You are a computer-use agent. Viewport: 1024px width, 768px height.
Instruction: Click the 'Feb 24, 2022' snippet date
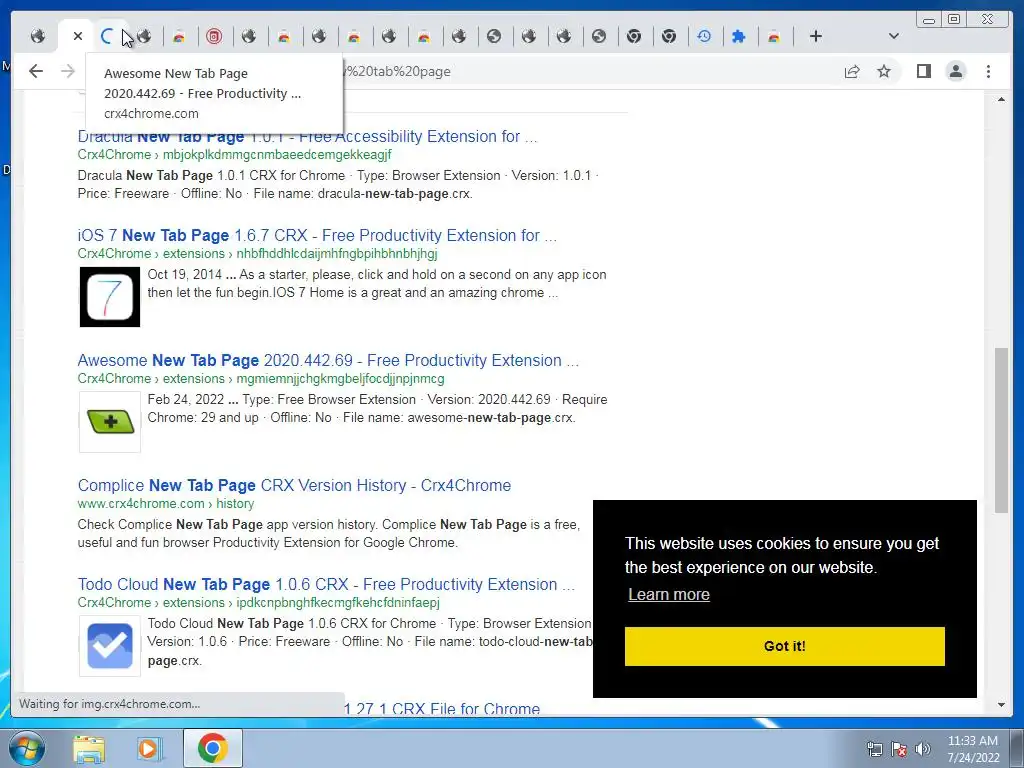pos(185,399)
